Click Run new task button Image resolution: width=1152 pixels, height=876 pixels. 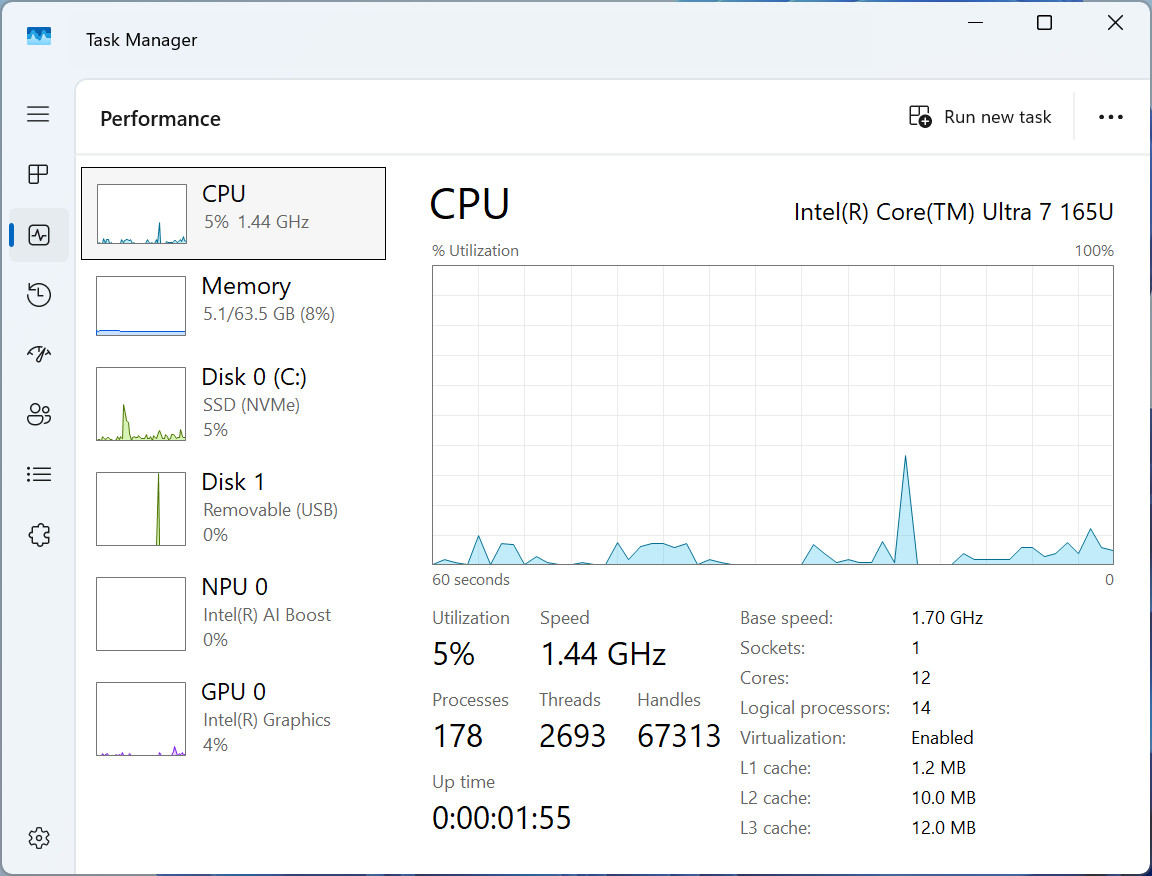[x=979, y=117]
